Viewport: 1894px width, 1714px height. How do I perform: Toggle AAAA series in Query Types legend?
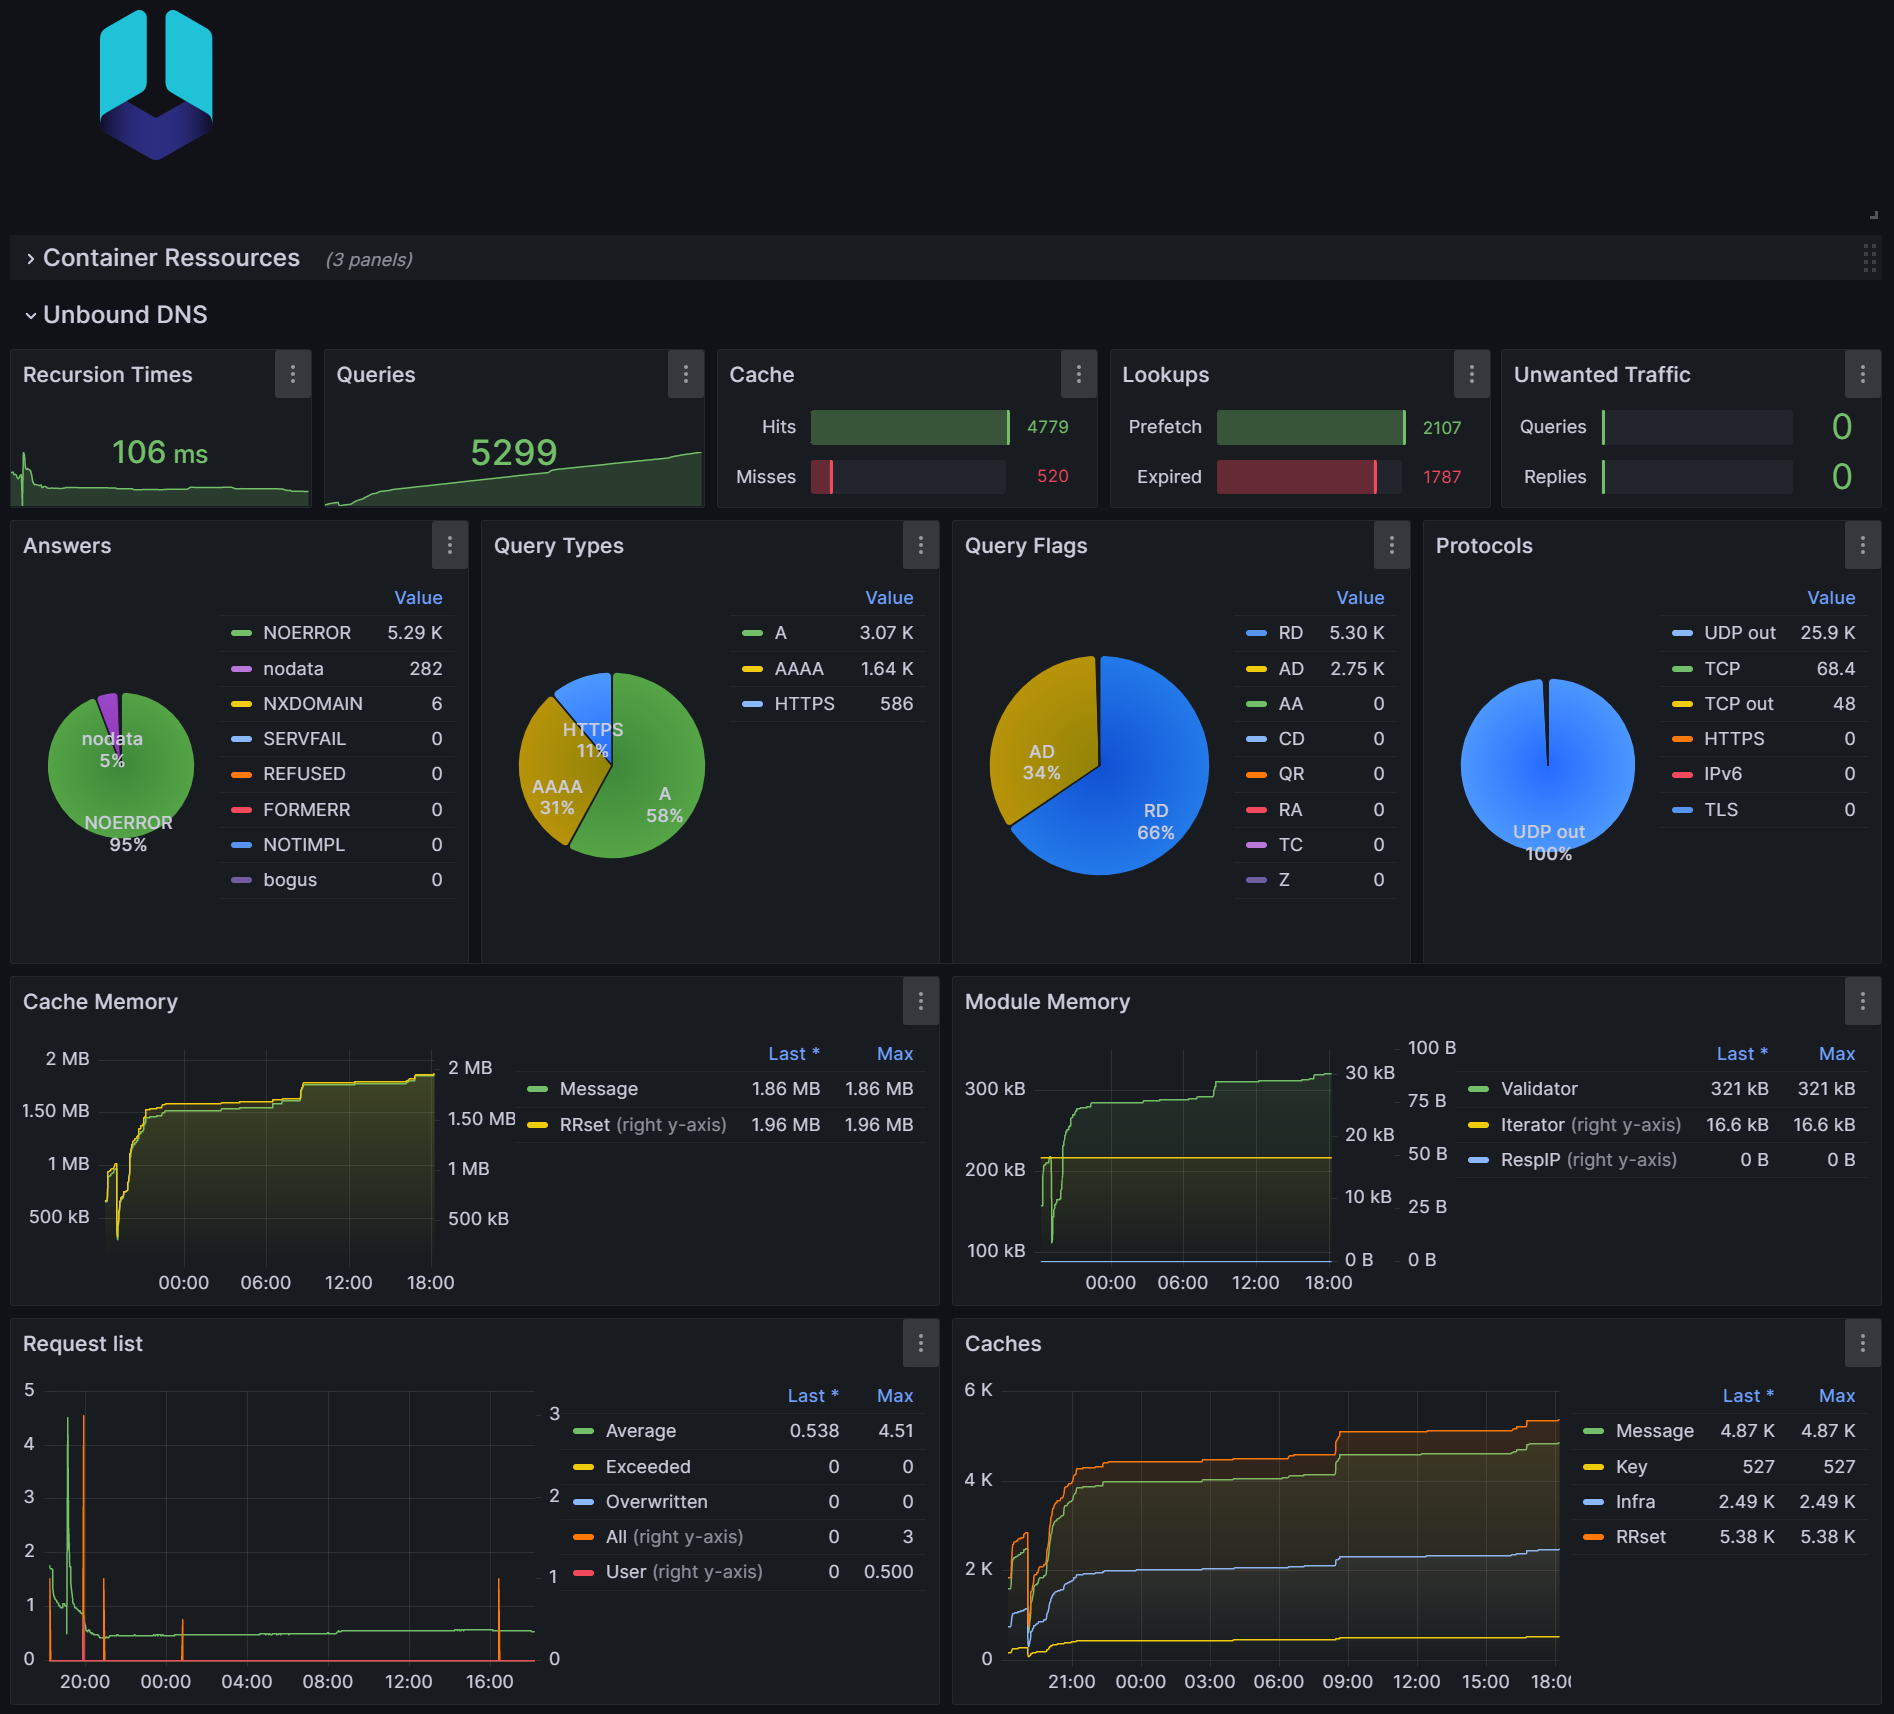point(798,669)
